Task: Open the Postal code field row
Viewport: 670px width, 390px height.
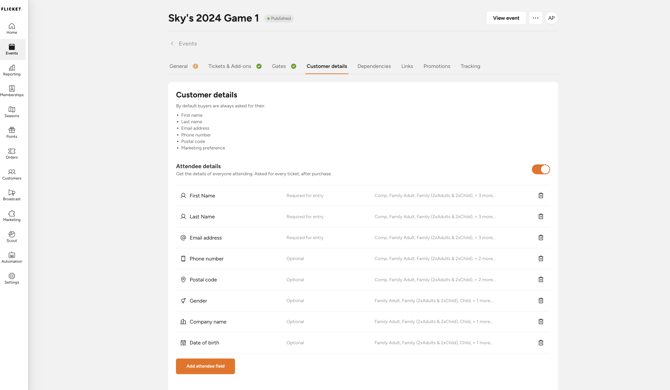Action: pos(363,279)
